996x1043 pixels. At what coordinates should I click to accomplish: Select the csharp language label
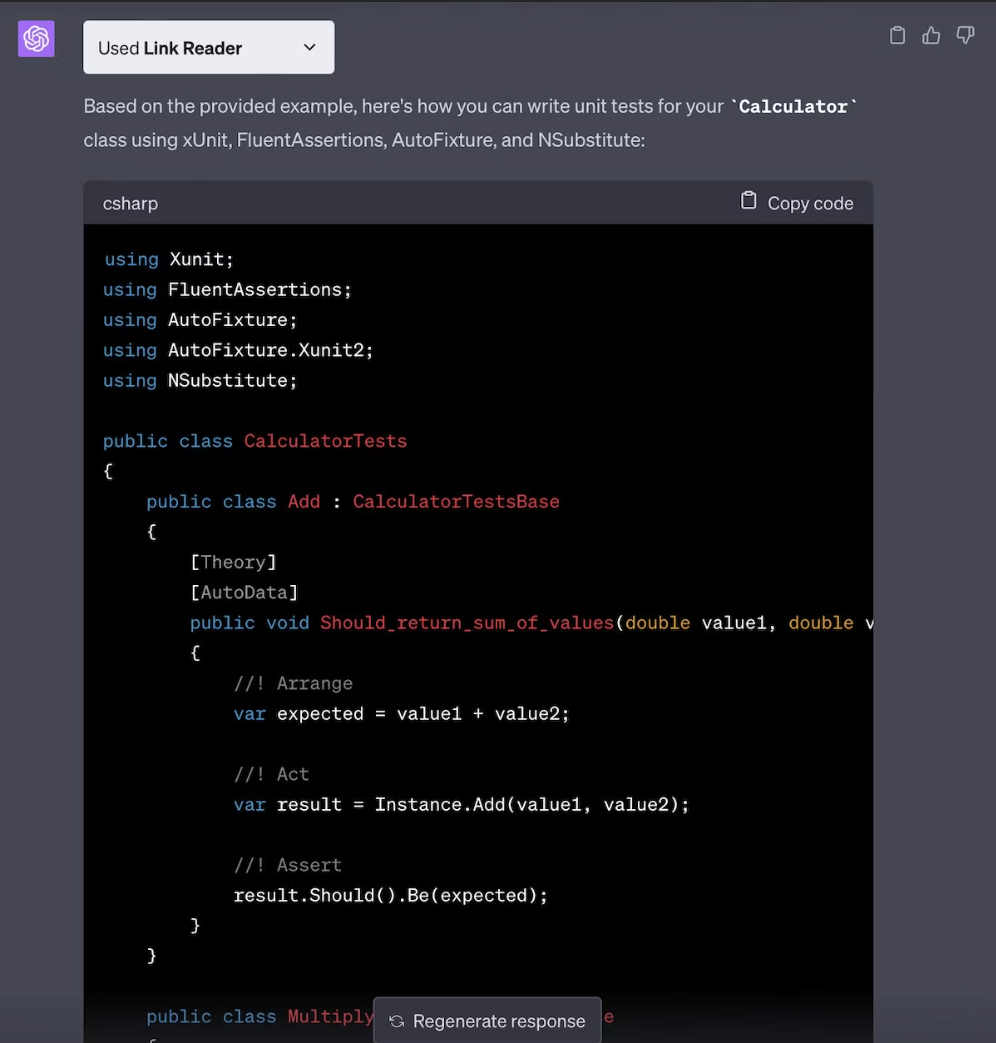130,203
